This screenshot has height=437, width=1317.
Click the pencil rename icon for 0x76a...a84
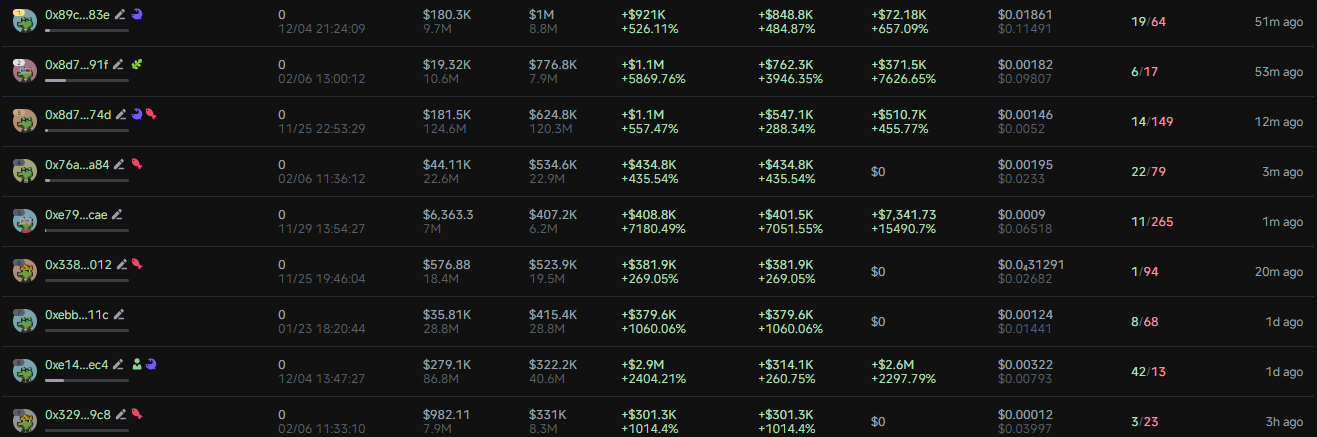coord(119,164)
